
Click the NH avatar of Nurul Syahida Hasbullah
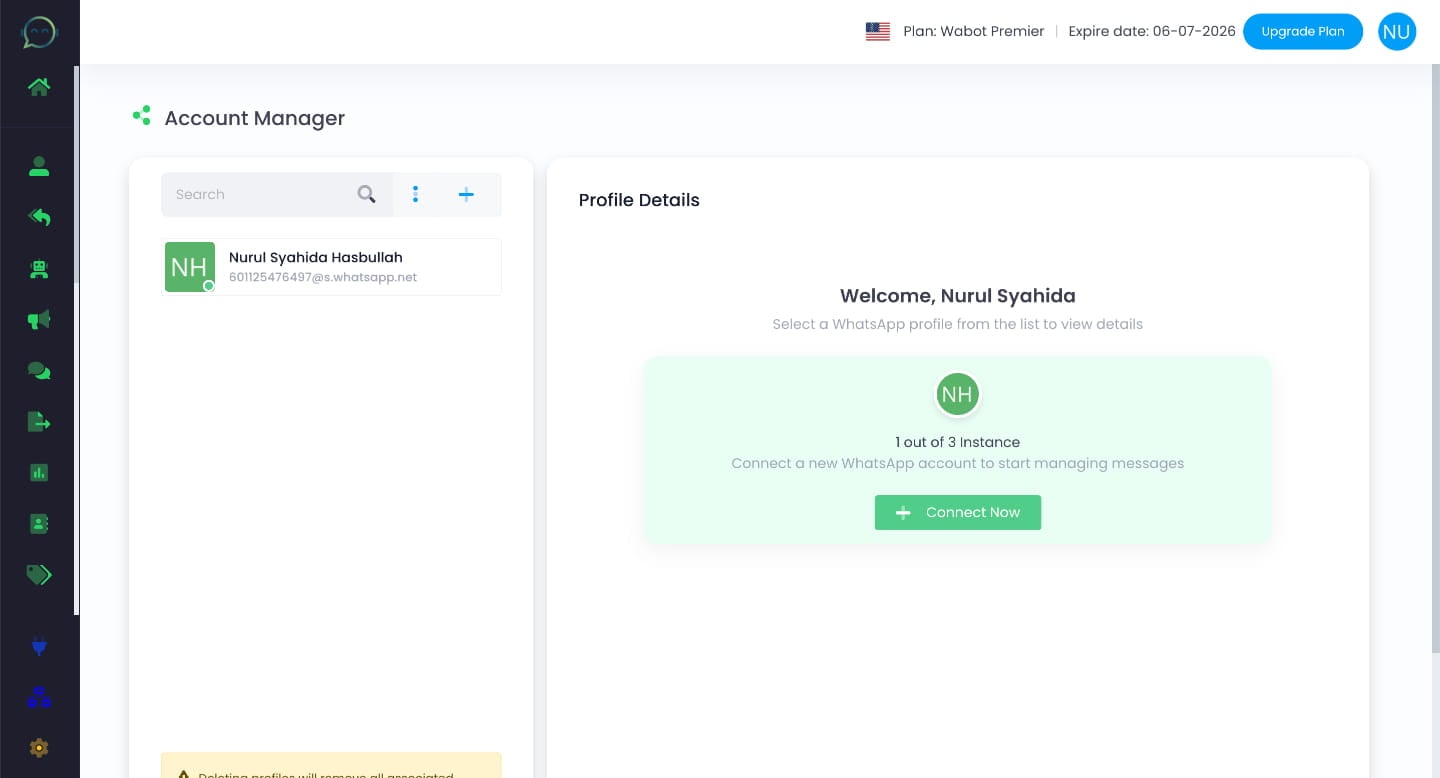(189, 267)
